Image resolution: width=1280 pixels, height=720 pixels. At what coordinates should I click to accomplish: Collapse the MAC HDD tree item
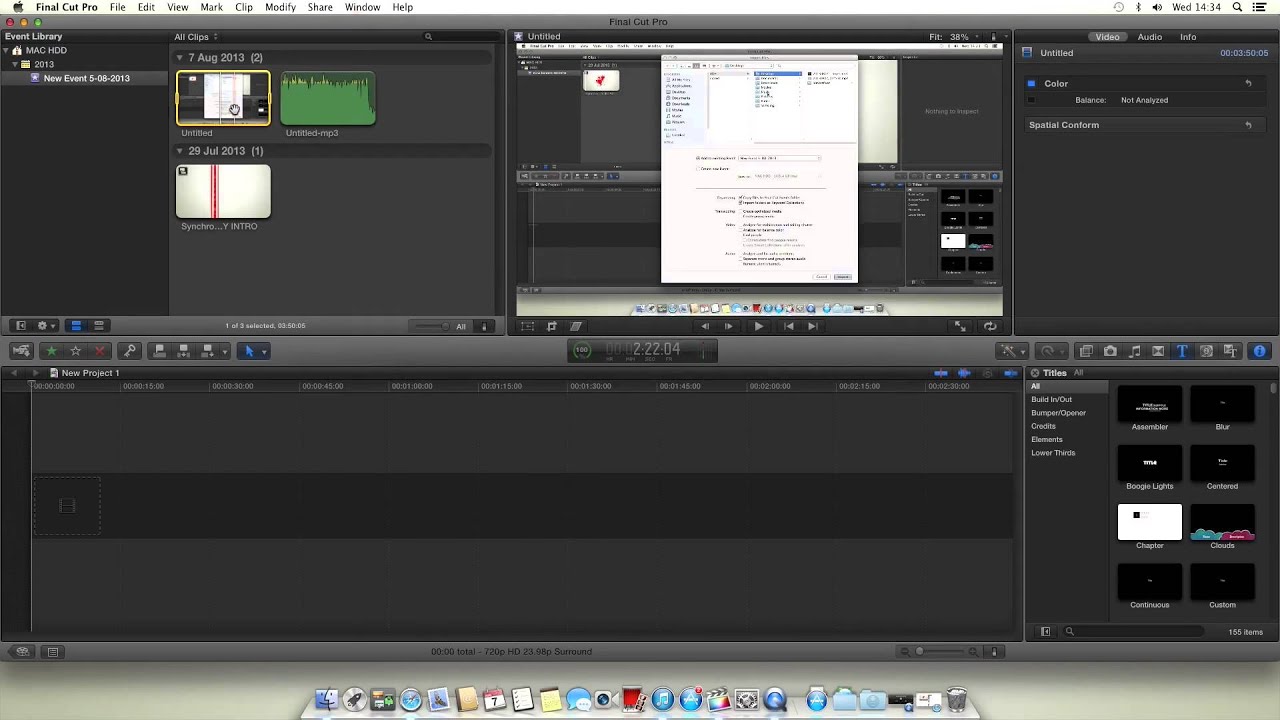click(x=7, y=50)
